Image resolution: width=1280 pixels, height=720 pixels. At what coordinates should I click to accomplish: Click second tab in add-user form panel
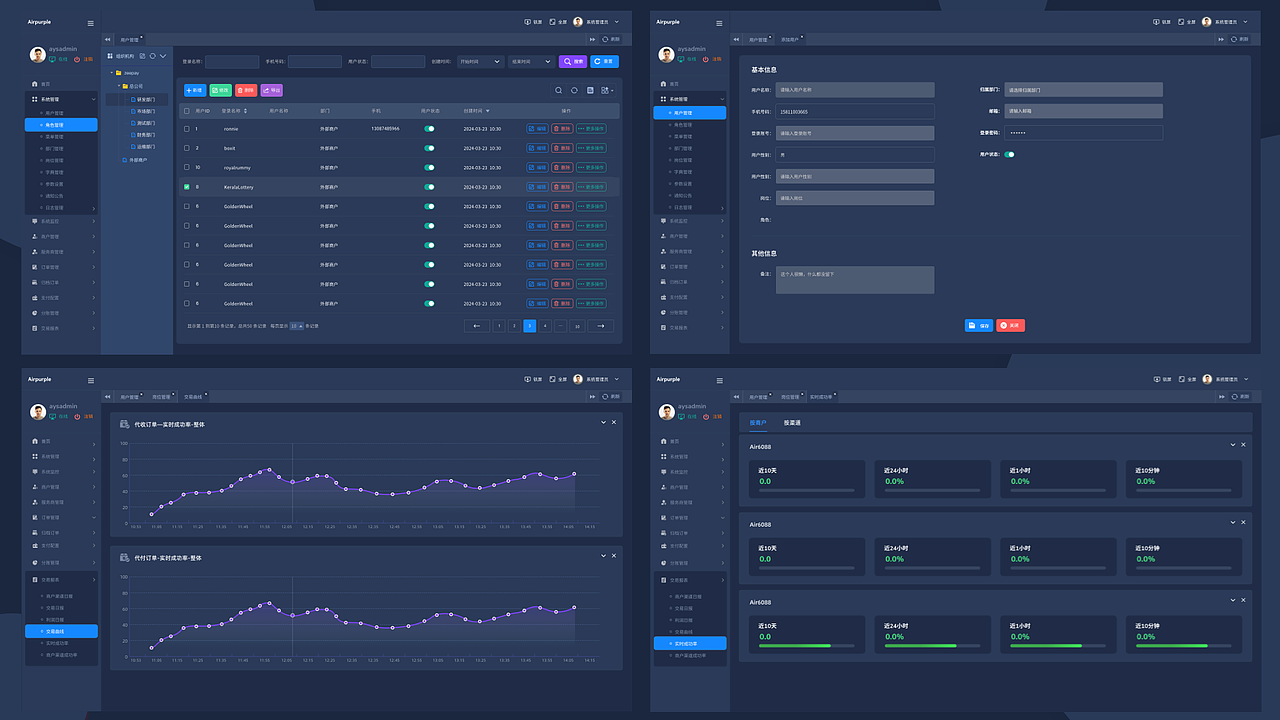pyautogui.click(x=792, y=39)
